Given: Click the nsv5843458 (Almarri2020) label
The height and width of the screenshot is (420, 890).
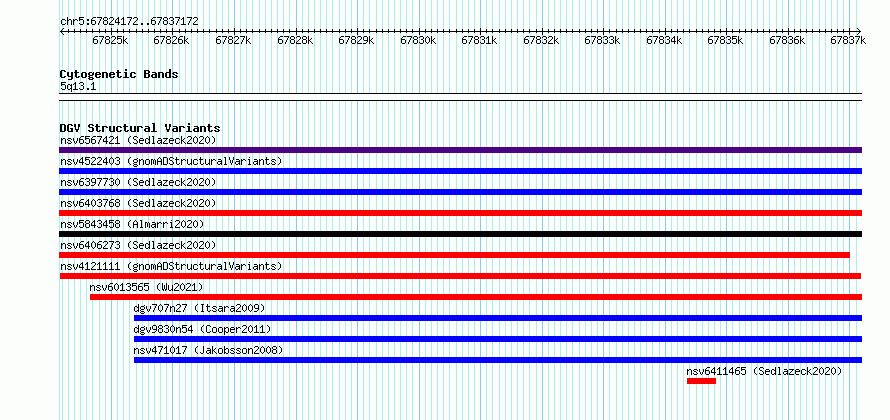Looking at the screenshot, I should (132, 224).
